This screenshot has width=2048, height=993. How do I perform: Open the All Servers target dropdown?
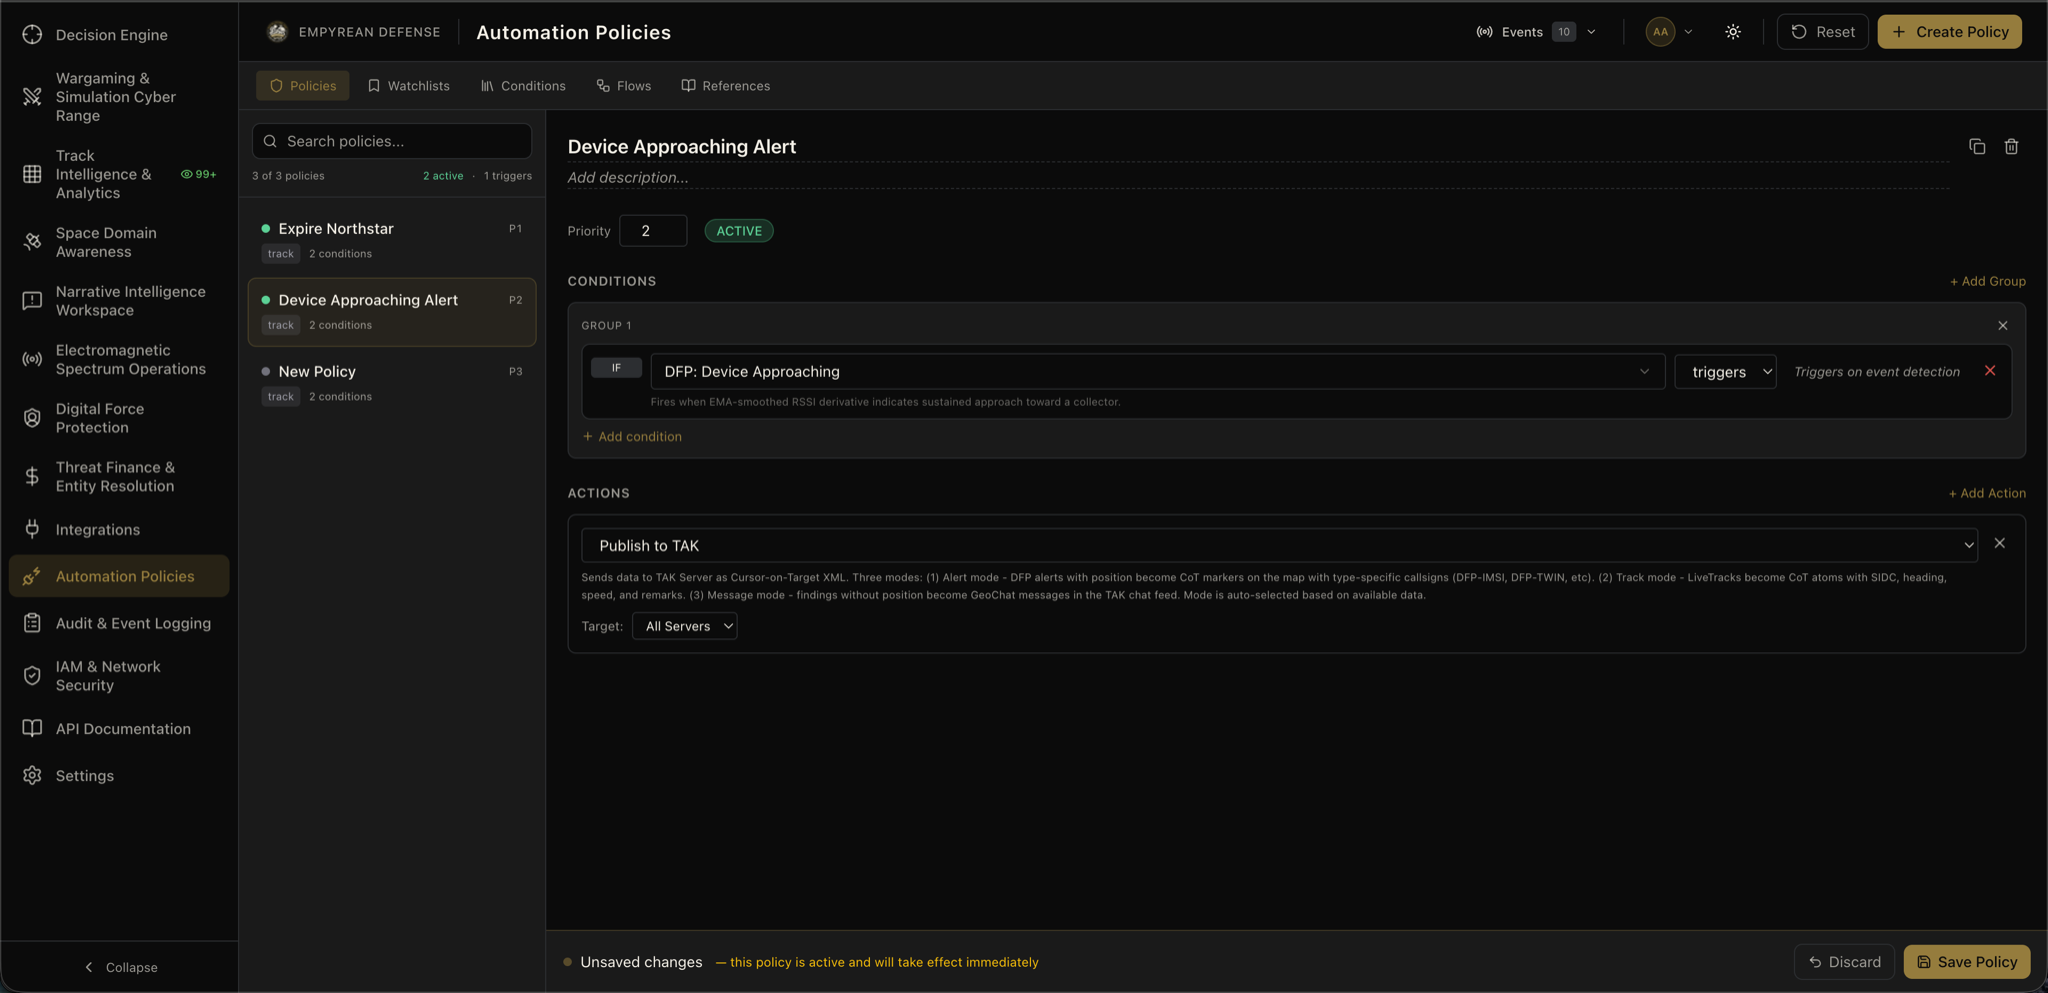685,626
